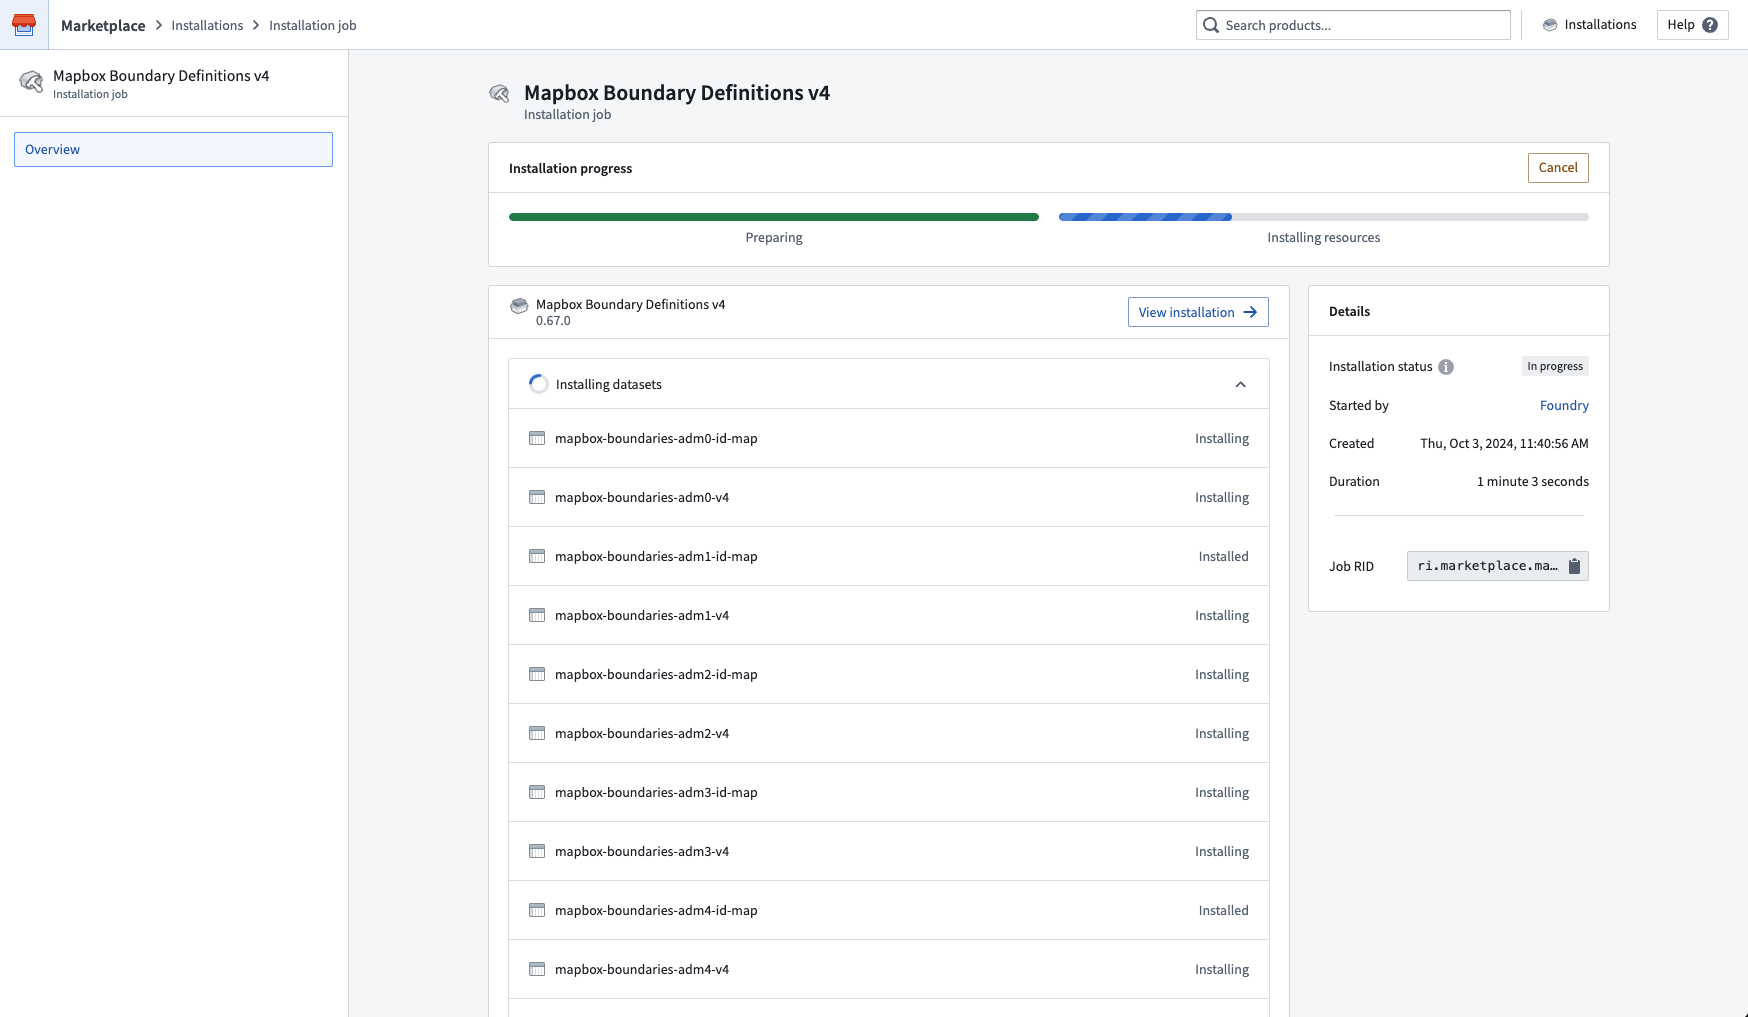
Task: Click dataset icon for mapbox-boundaries-adm3-v4
Action: point(537,851)
